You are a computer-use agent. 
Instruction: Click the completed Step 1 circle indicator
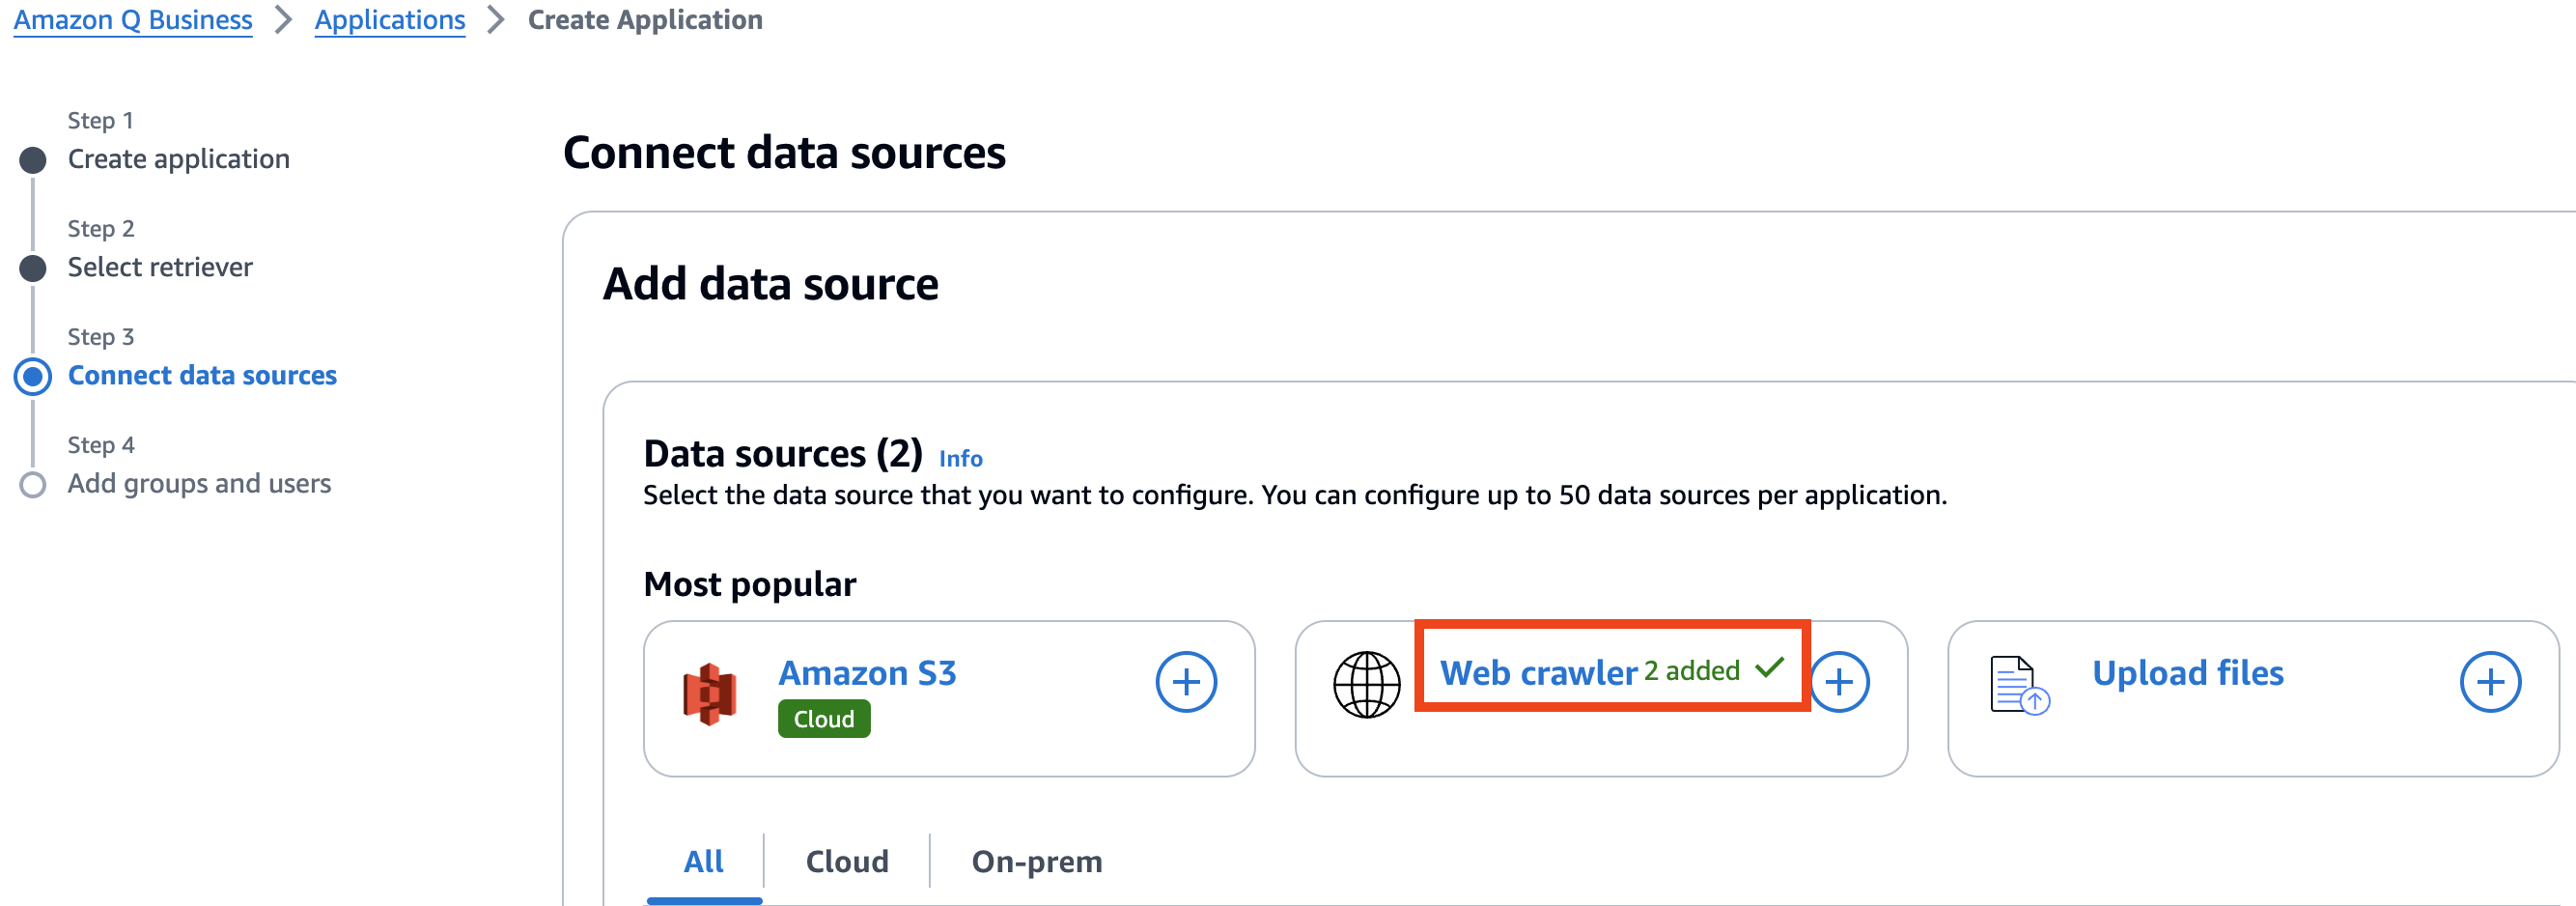coord(33,158)
